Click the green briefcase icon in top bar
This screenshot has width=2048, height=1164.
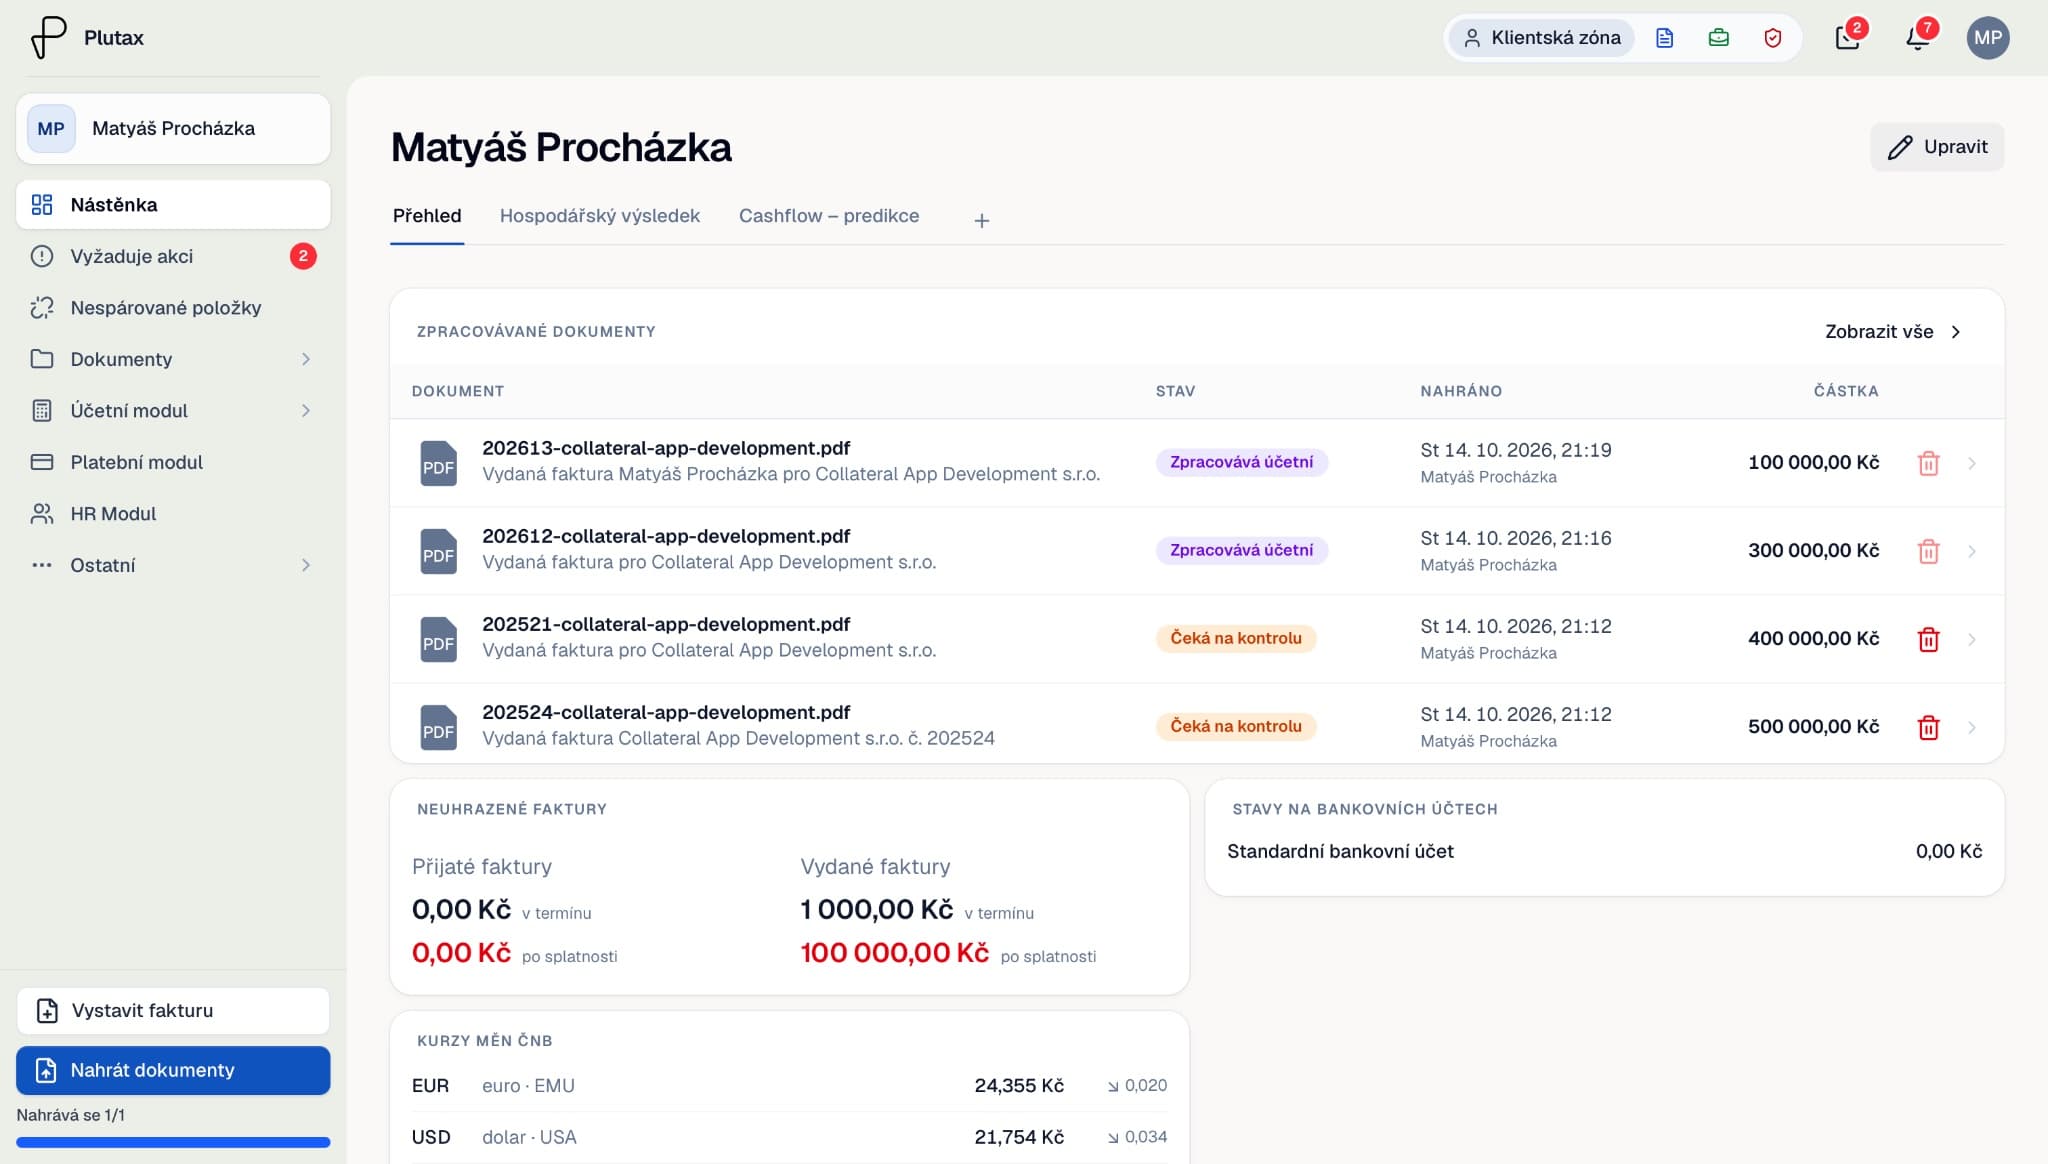pos(1718,38)
